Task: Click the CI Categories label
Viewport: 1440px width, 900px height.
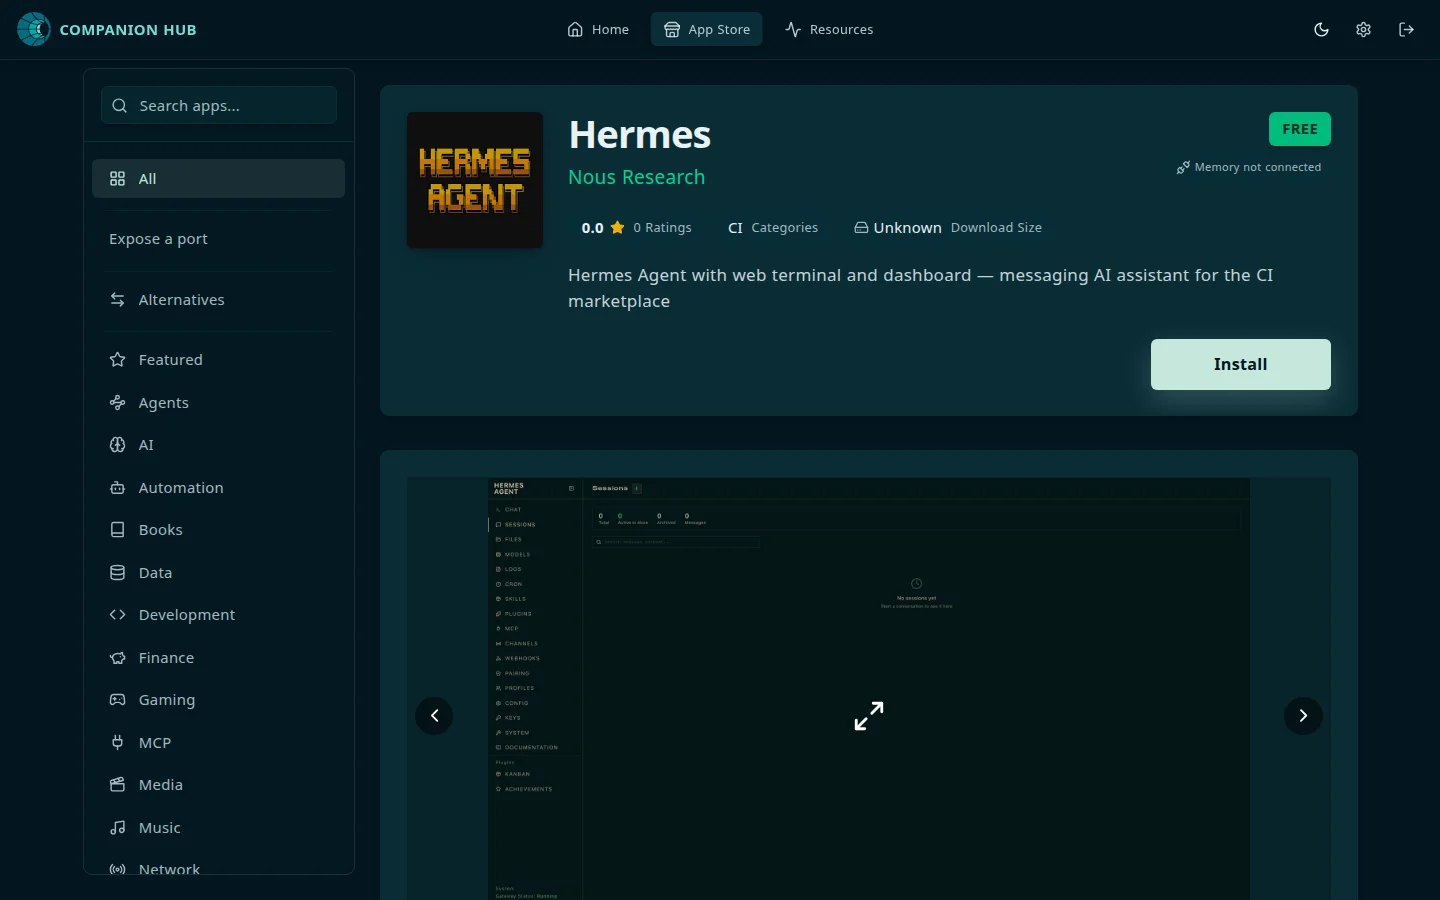Action: (x=773, y=227)
